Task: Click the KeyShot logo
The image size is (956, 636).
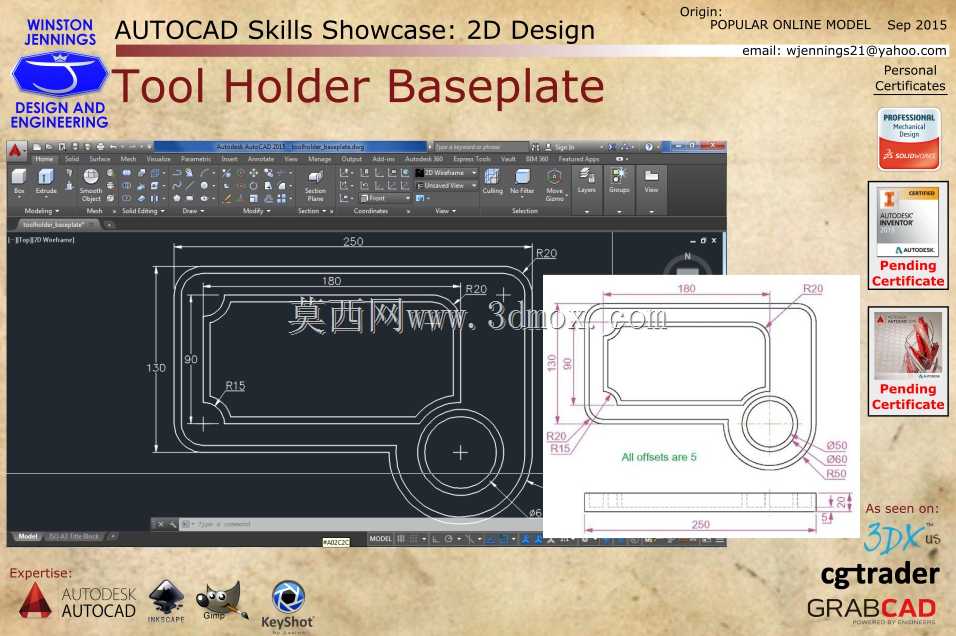Action: (287, 605)
